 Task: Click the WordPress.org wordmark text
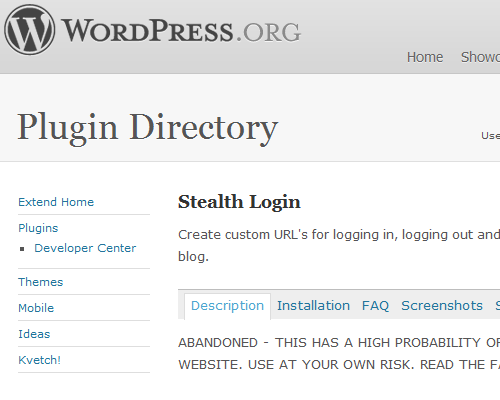pyautogui.click(x=181, y=31)
